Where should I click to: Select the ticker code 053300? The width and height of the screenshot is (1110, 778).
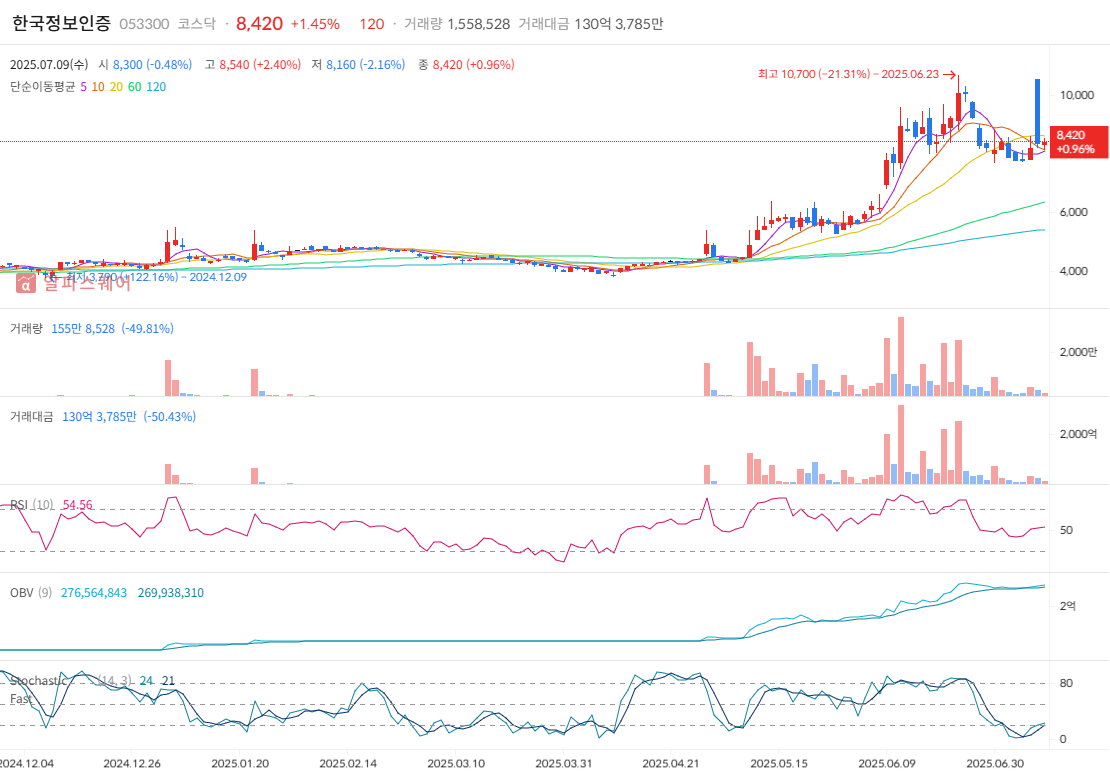click(x=144, y=24)
